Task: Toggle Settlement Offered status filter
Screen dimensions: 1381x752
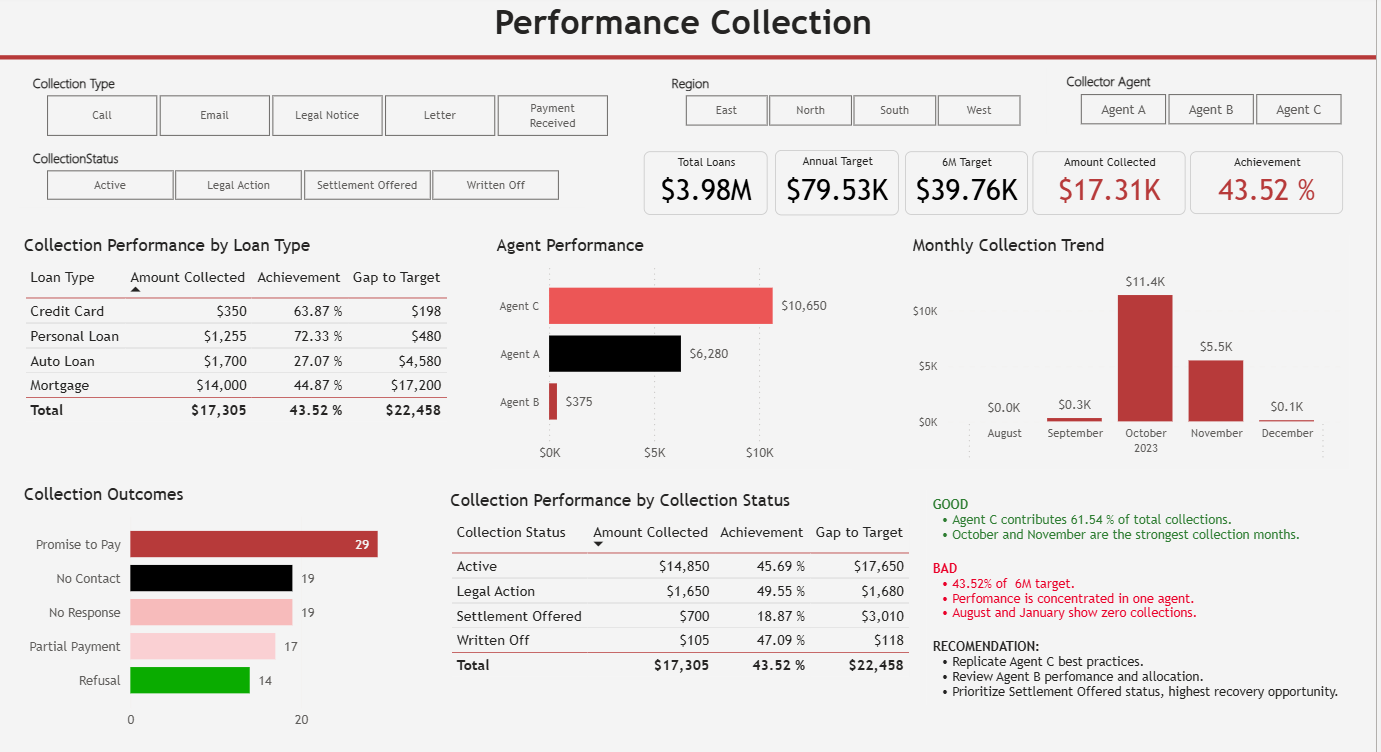Action: (x=367, y=185)
